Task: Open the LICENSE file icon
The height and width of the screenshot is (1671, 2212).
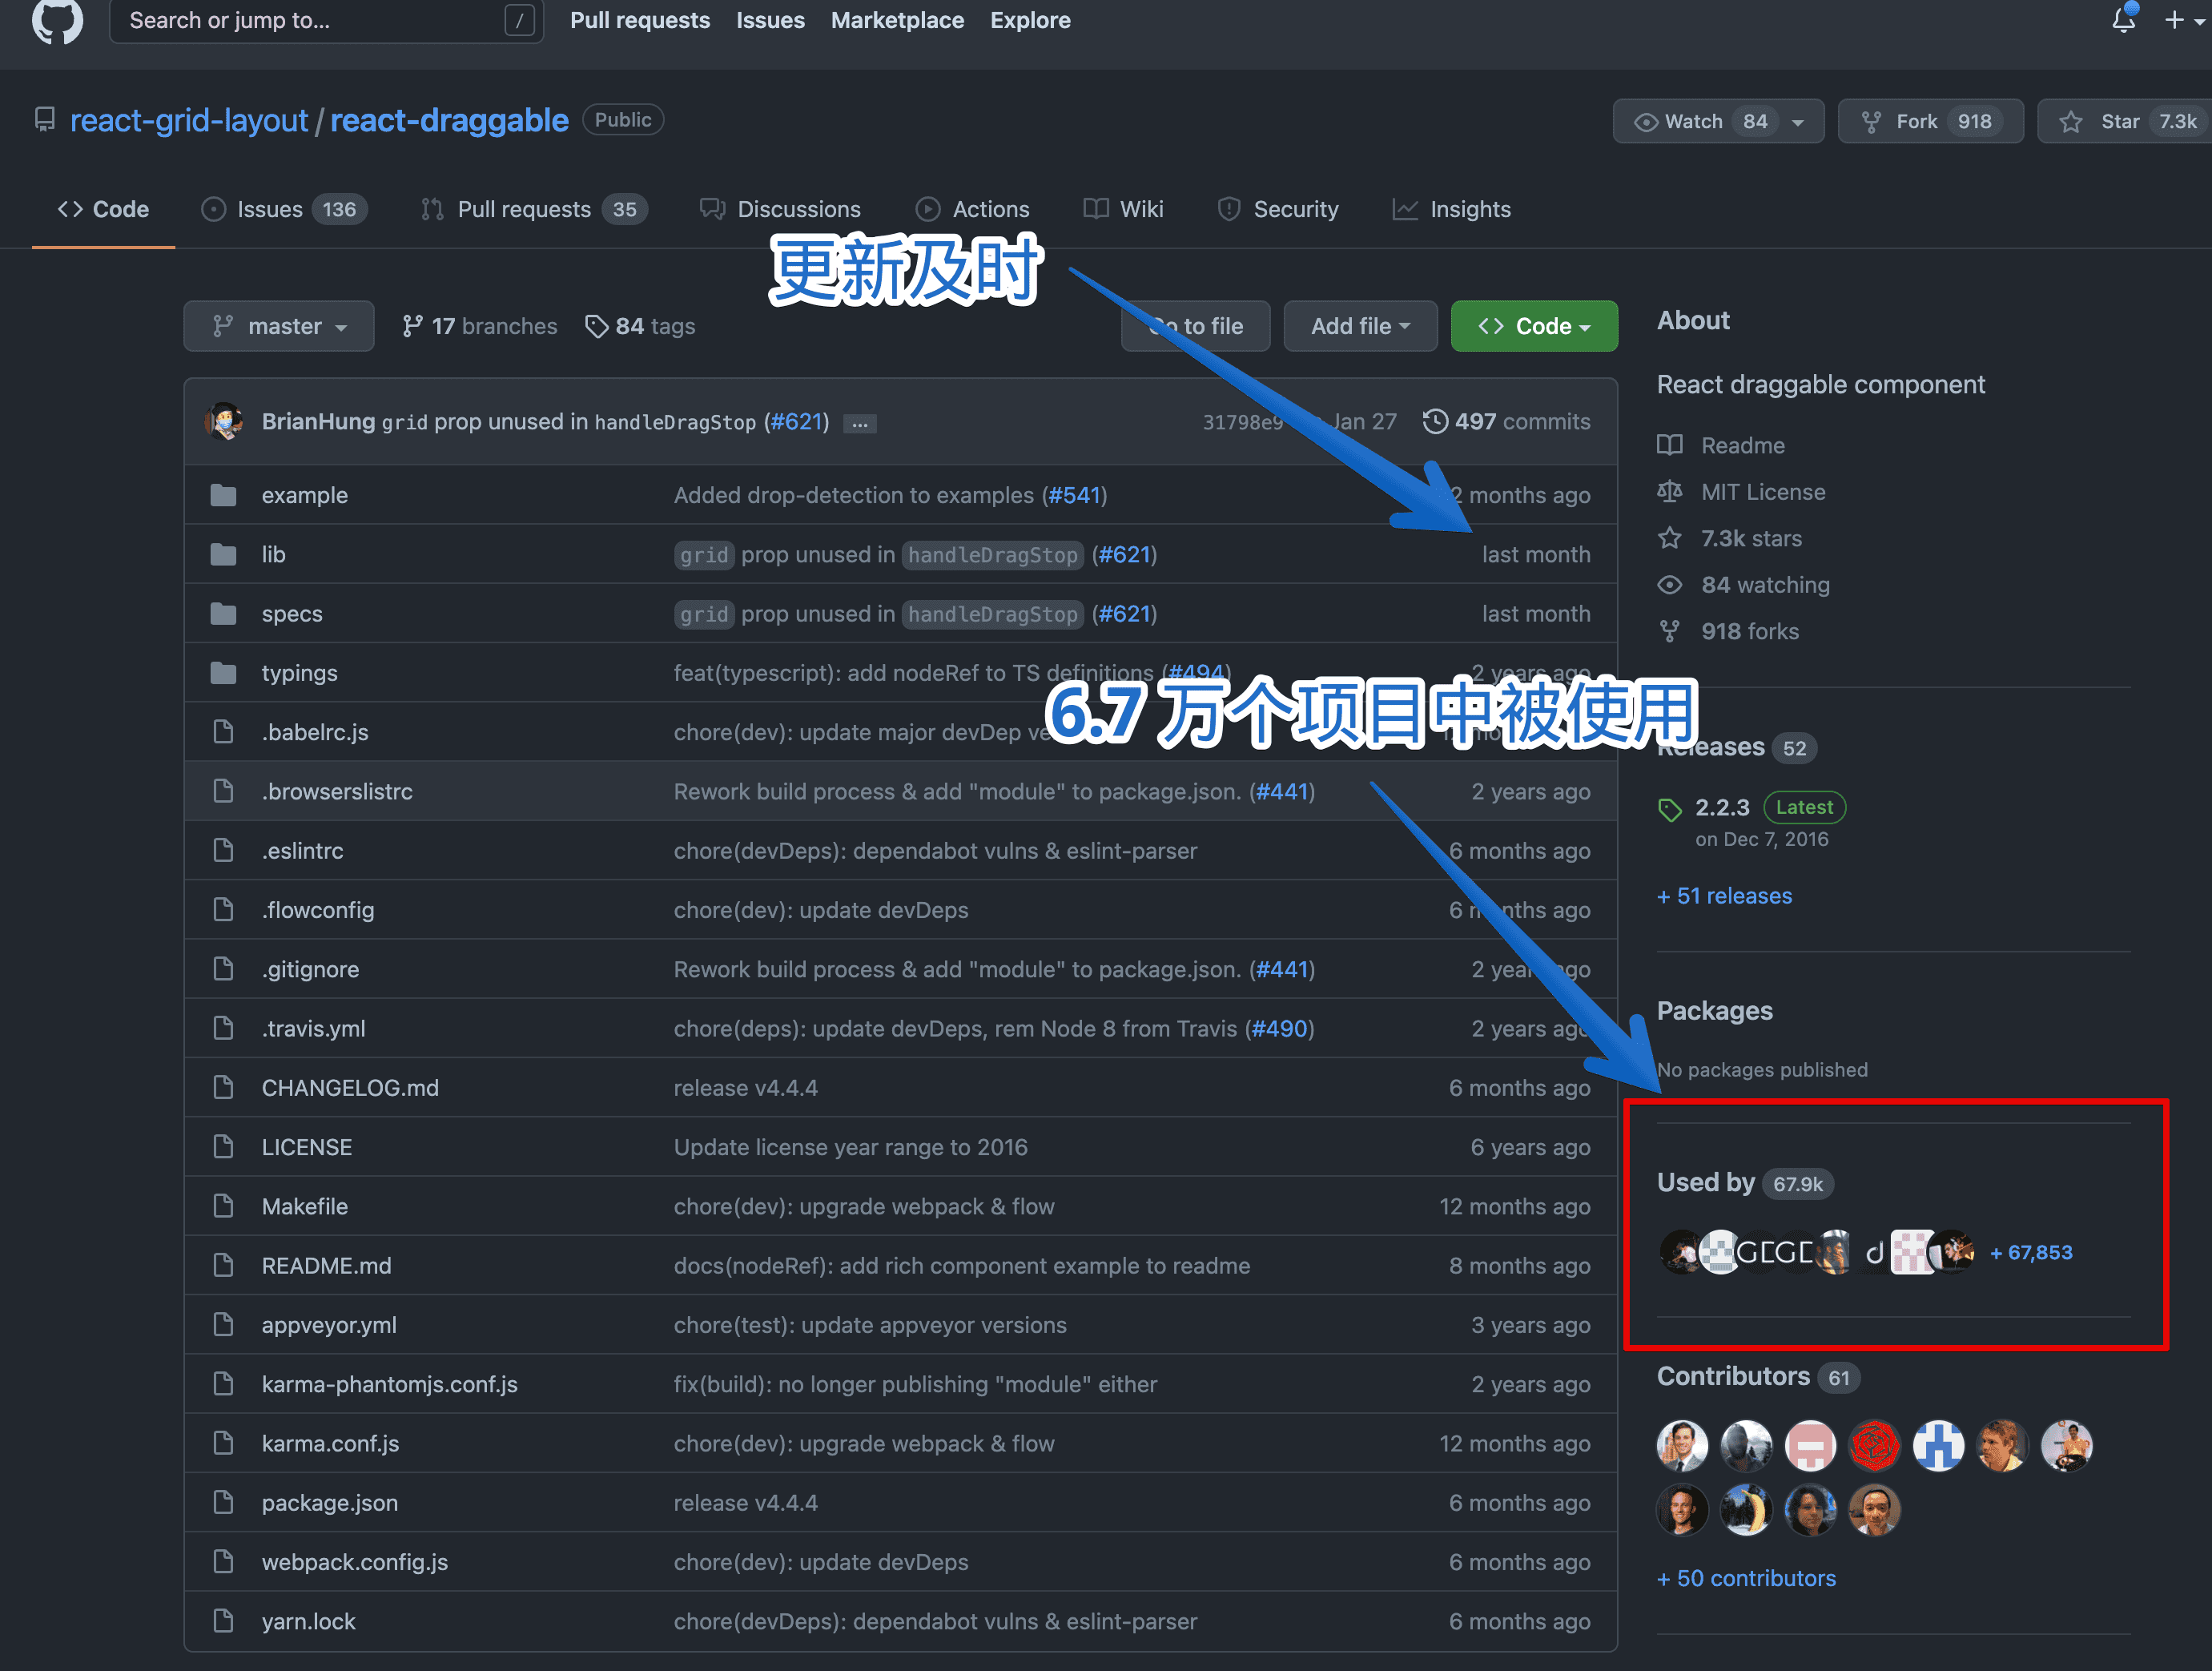Action: click(x=223, y=1147)
